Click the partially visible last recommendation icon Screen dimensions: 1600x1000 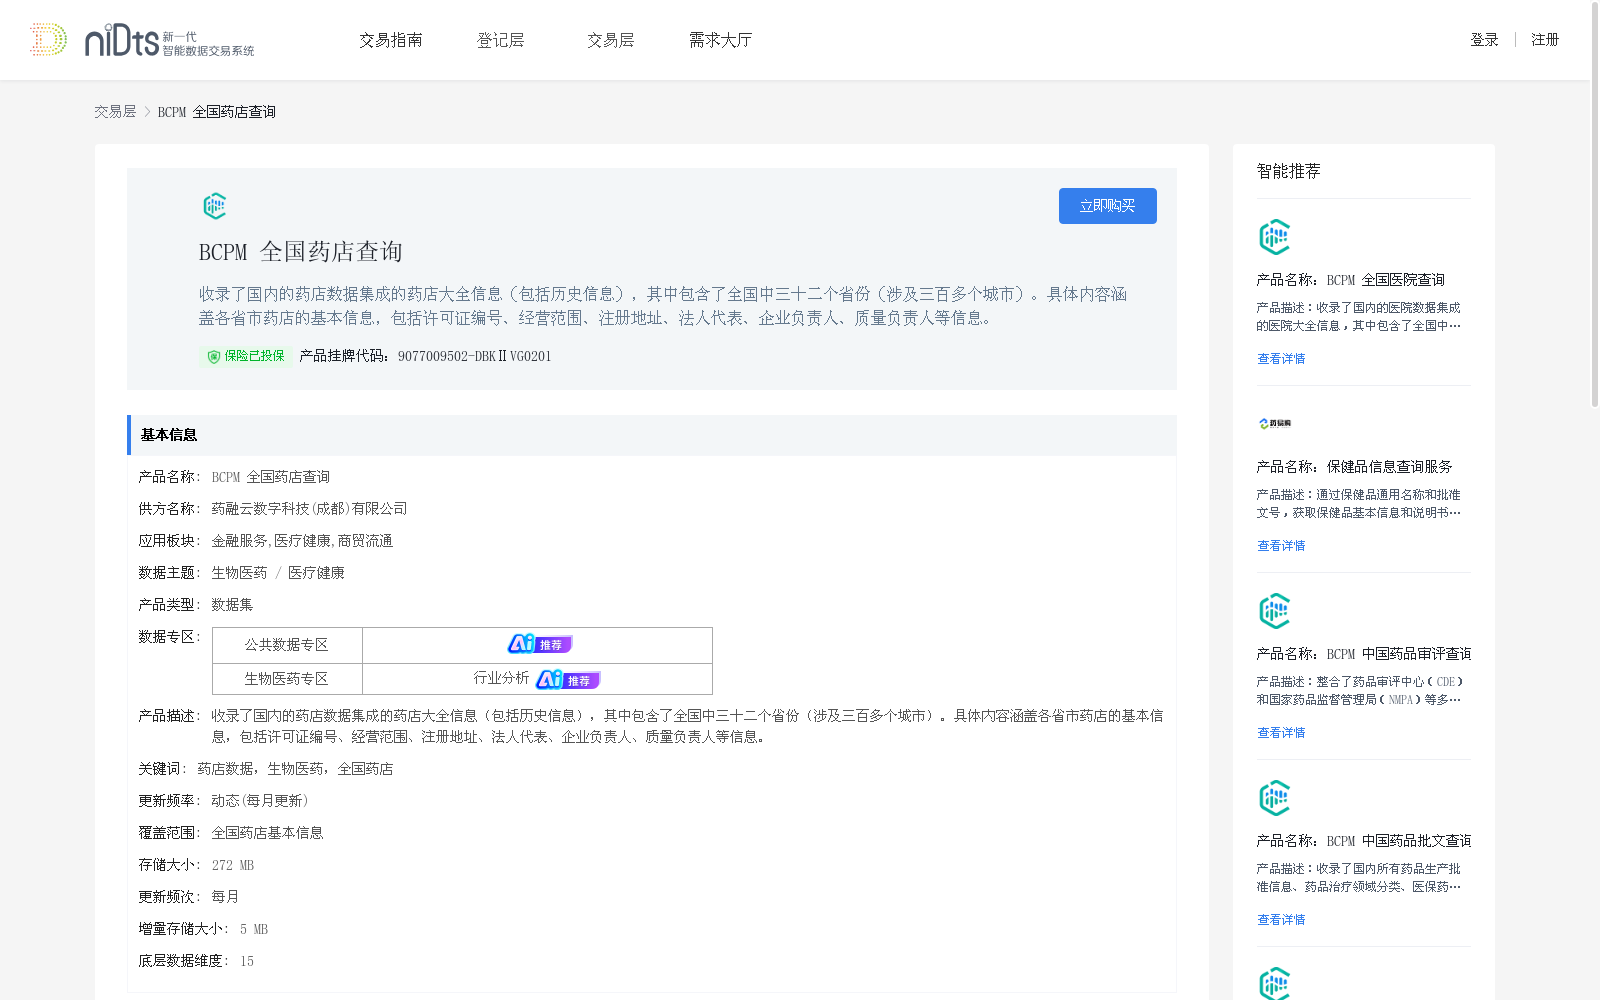(1274, 983)
